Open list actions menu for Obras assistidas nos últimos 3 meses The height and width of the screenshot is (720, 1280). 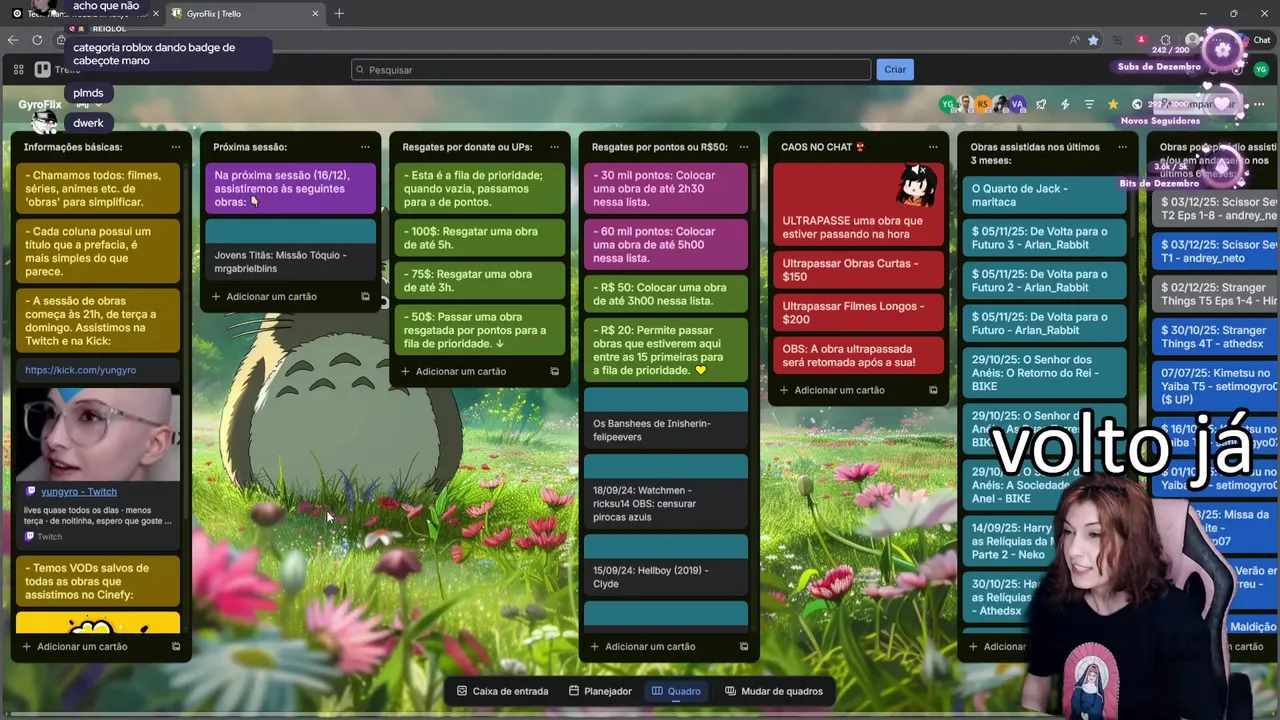[x=1122, y=147]
